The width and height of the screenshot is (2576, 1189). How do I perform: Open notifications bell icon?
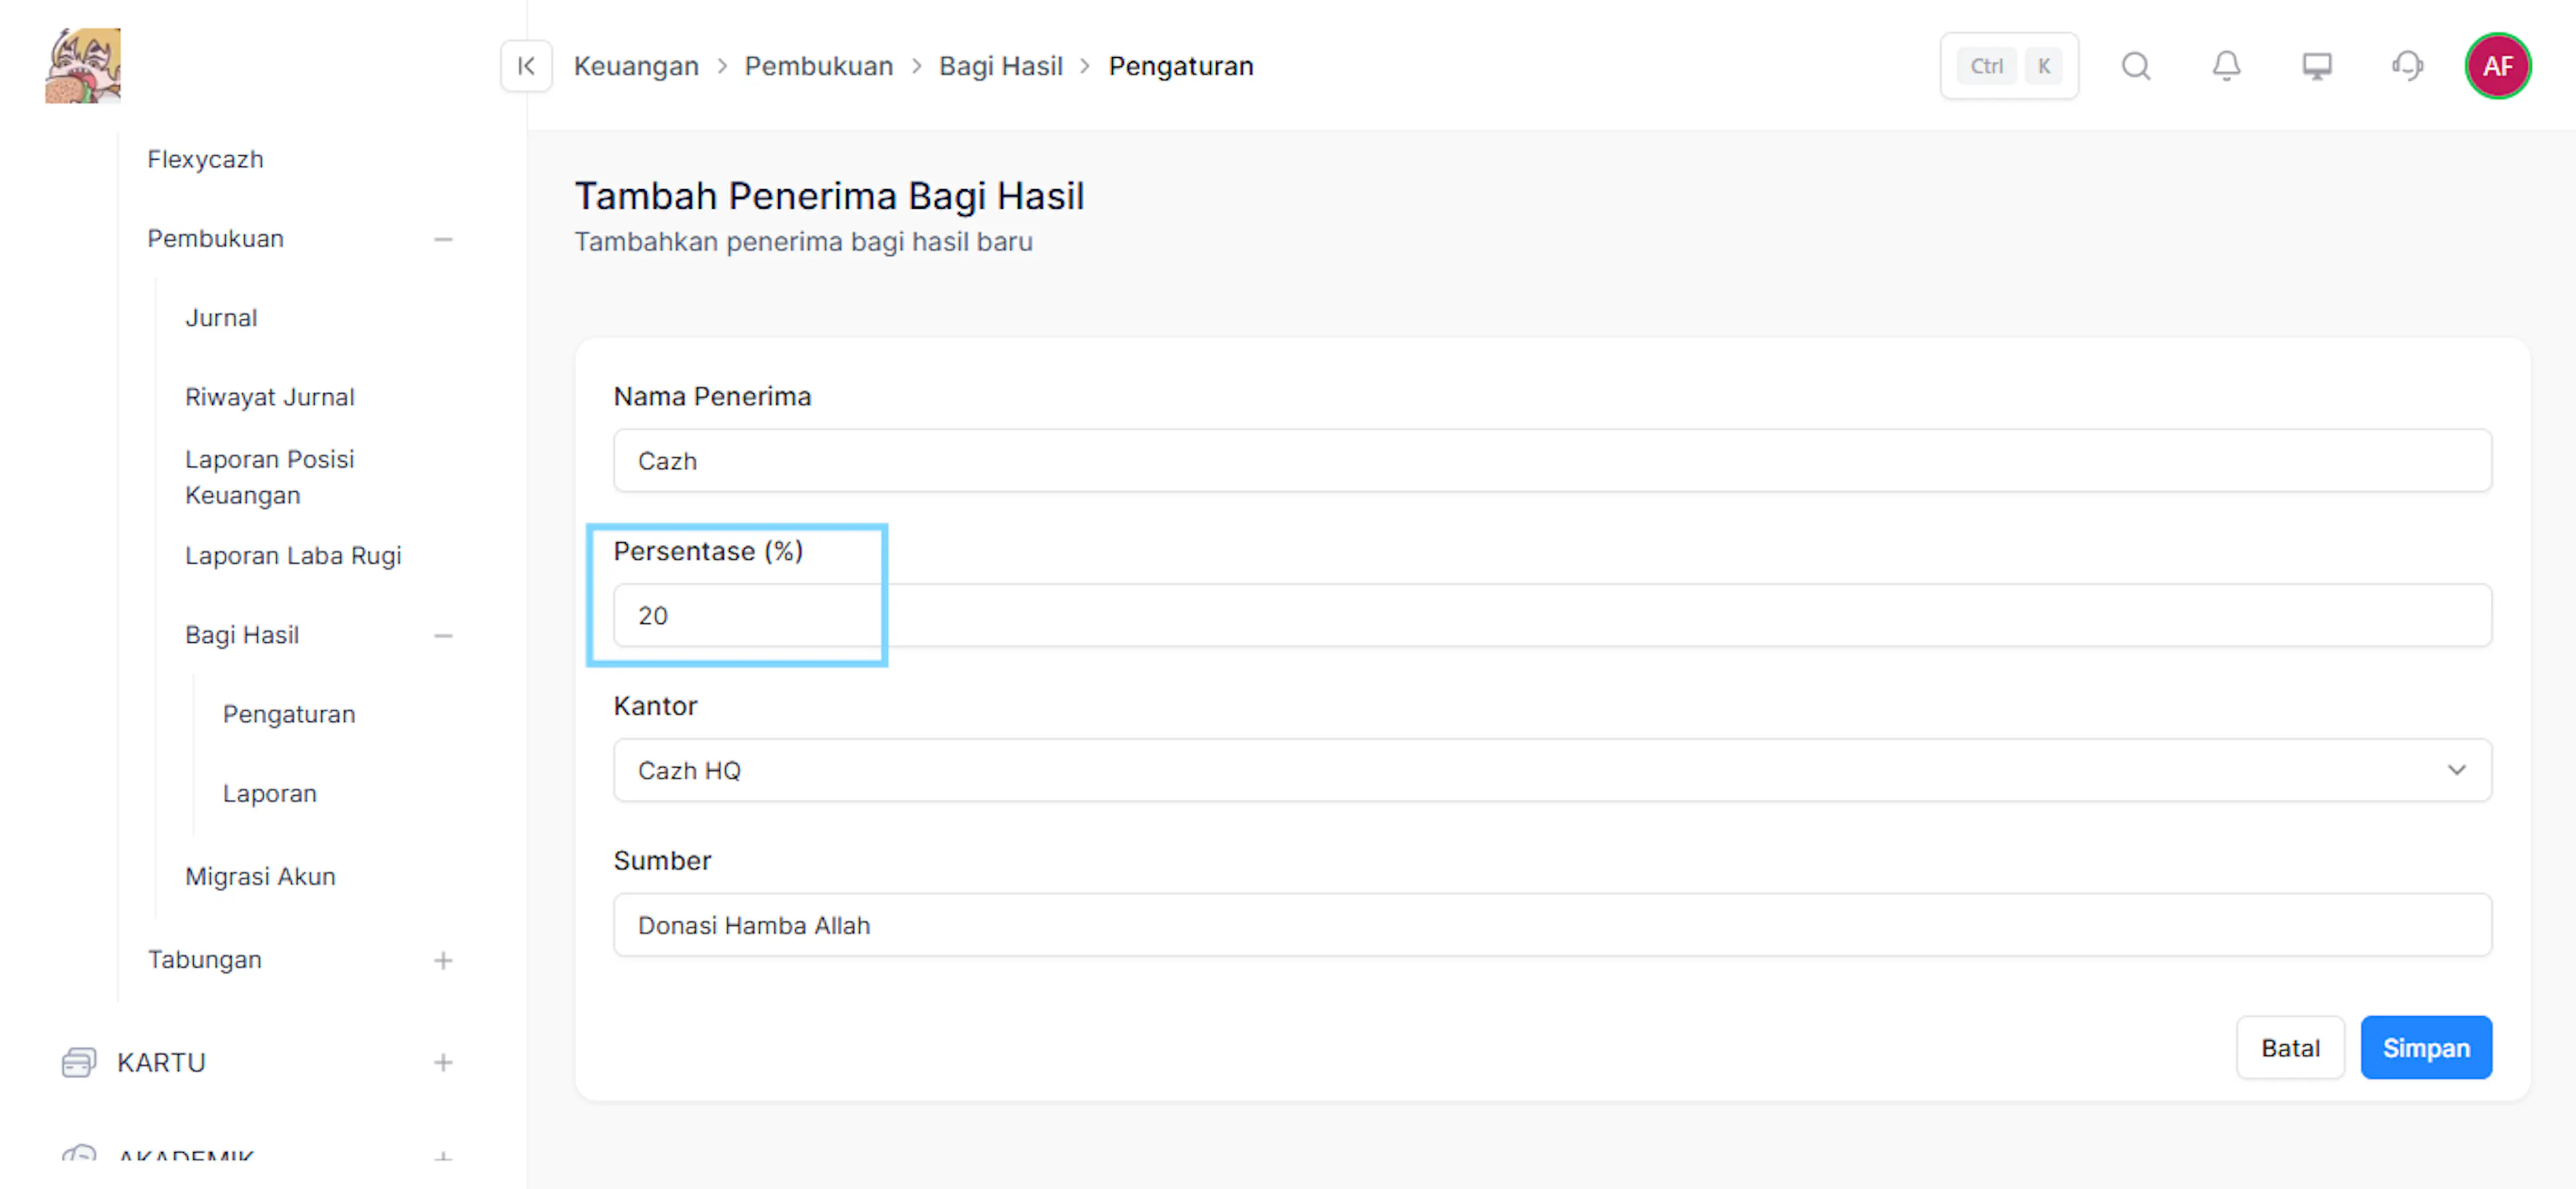pyautogui.click(x=2226, y=66)
